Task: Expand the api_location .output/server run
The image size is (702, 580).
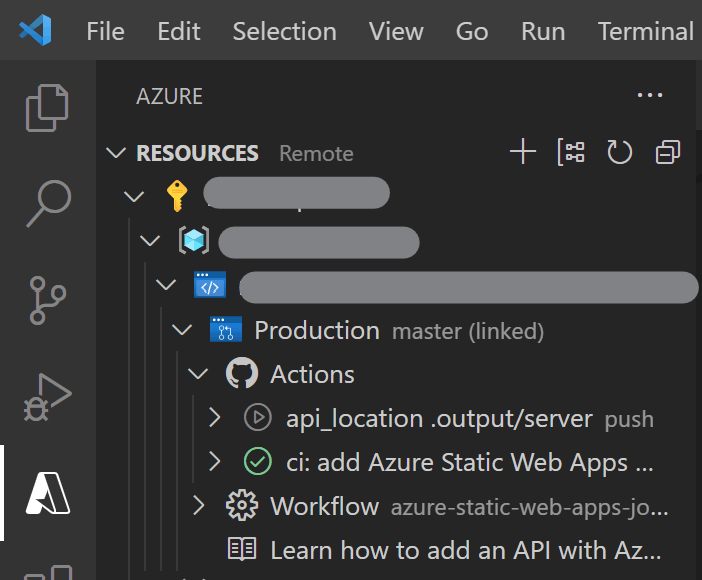Action: point(215,417)
